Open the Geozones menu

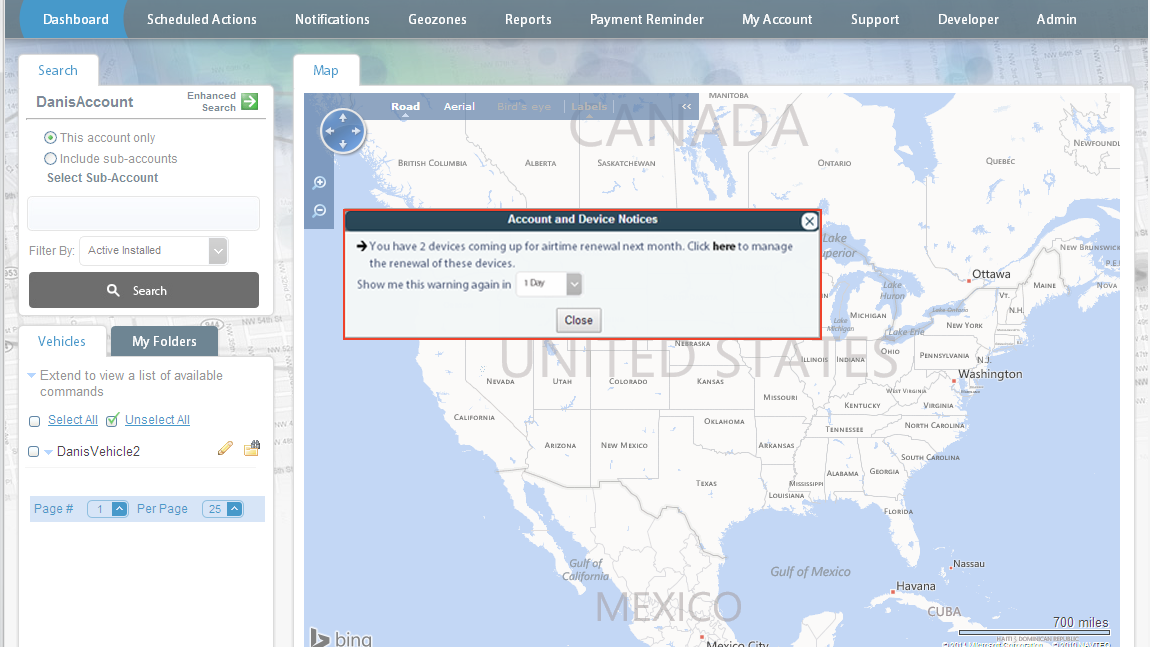click(x=437, y=19)
